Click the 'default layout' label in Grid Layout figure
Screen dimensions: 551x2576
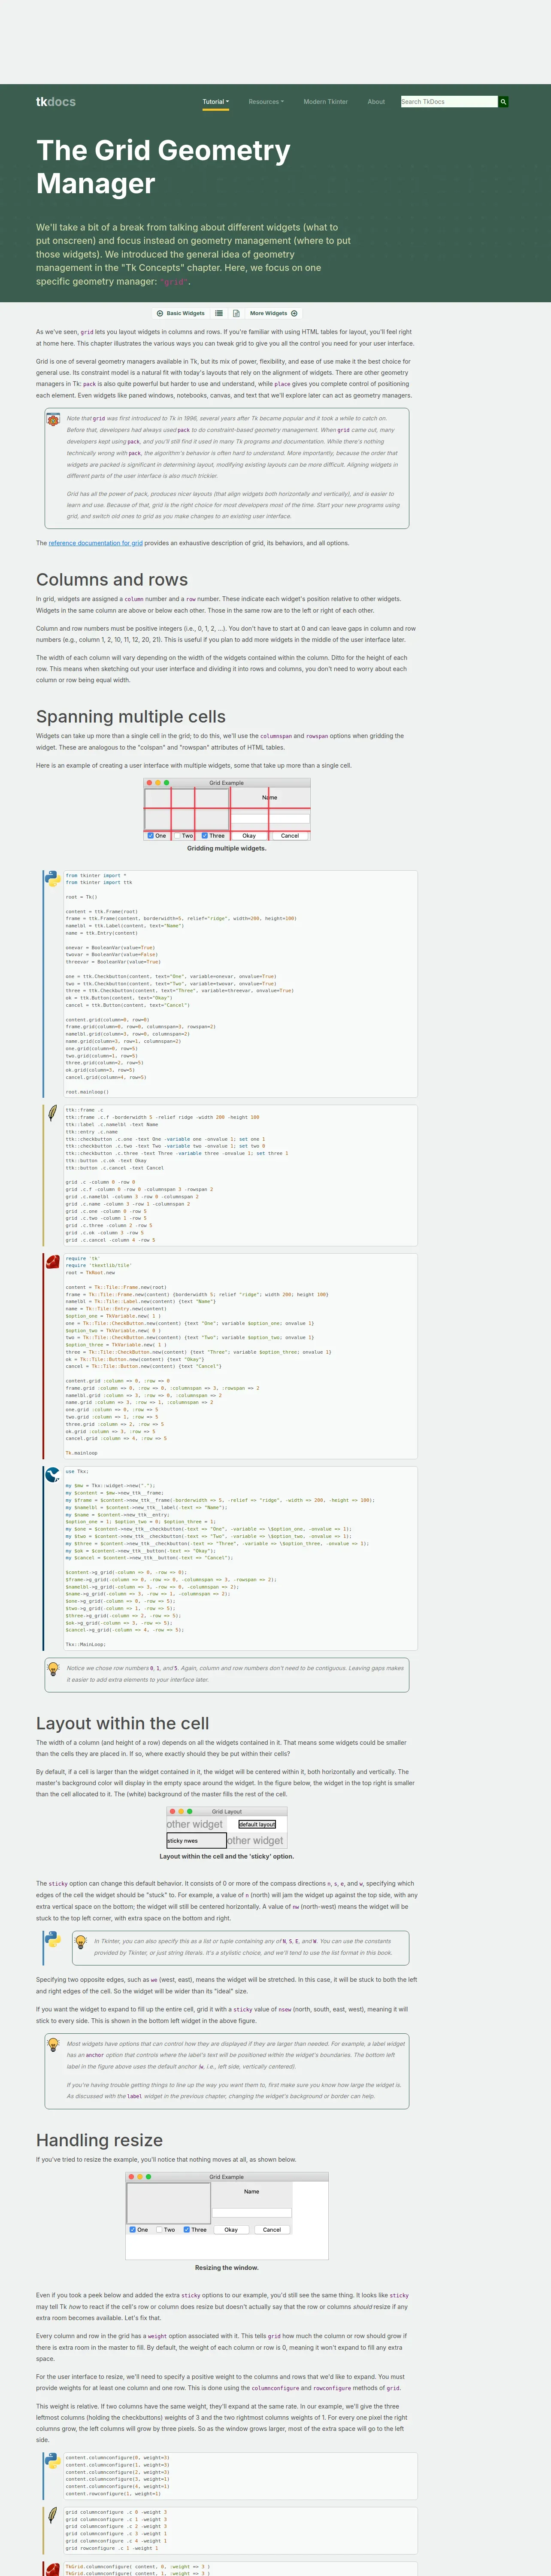click(257, 1824)
